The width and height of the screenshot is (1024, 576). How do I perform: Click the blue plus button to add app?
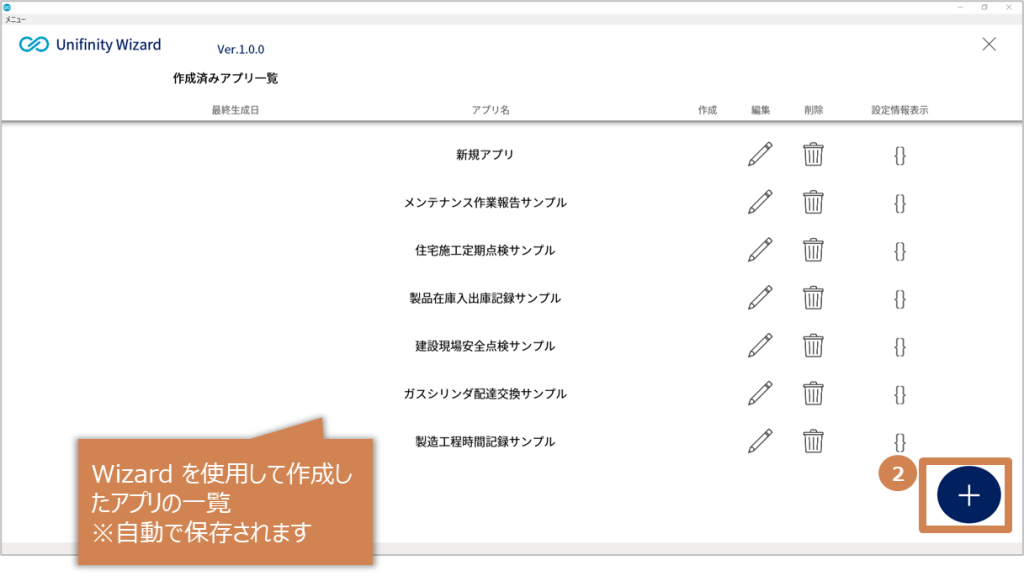pyautogui.click(x=968, y=495)
